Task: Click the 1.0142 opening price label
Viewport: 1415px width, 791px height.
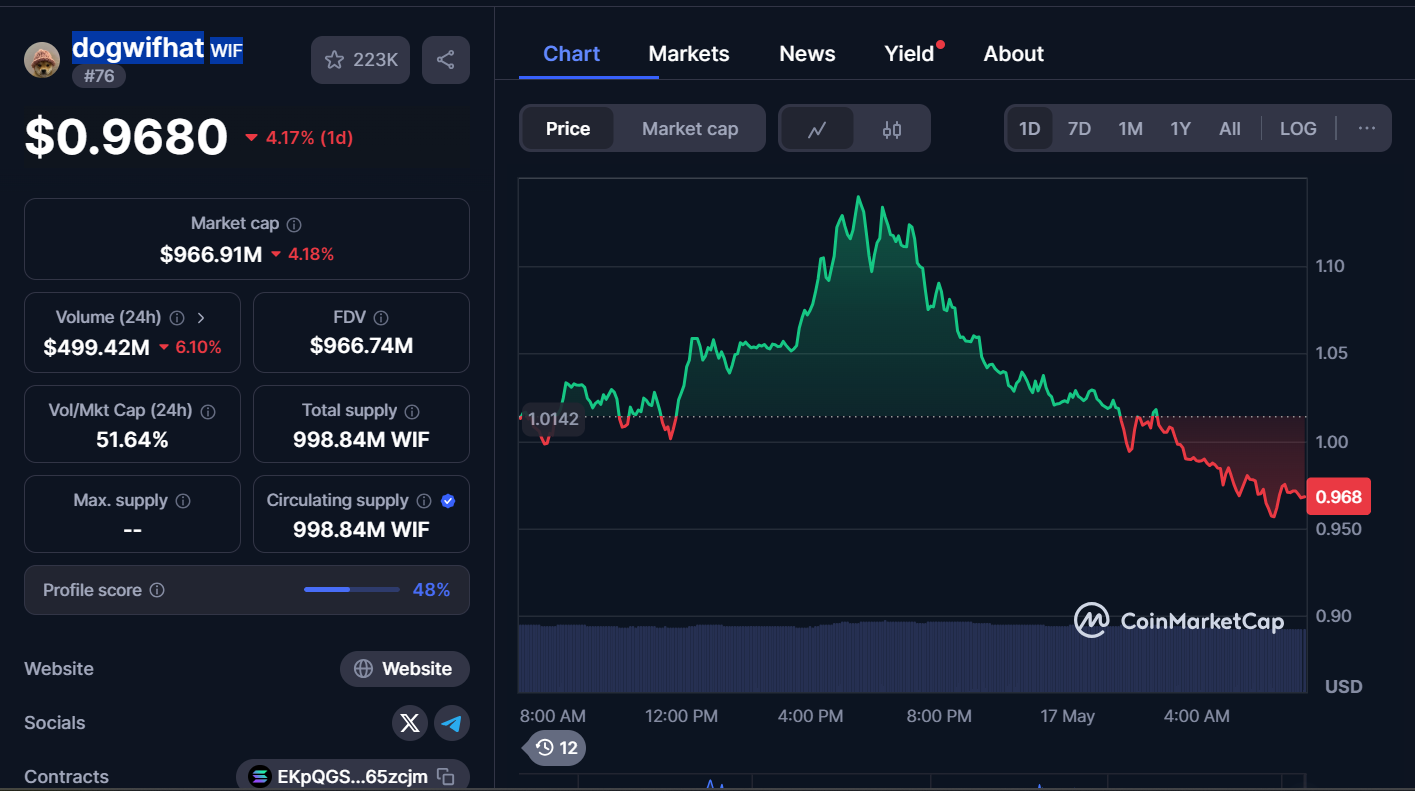Action: coord(553,419)
